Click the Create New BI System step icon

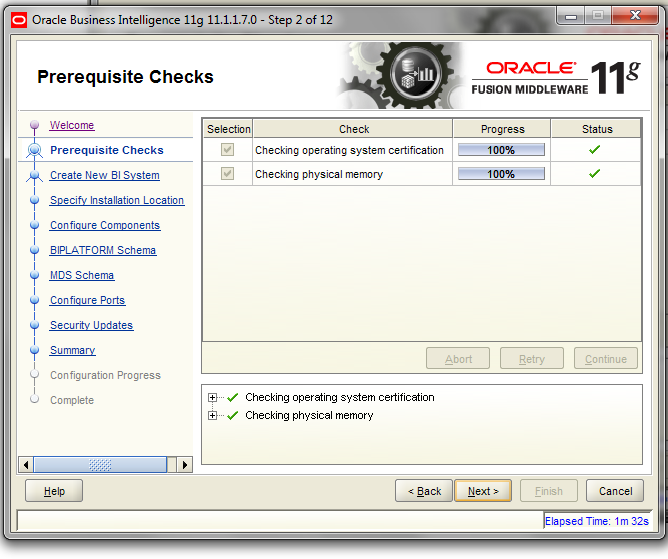(35, 175)
